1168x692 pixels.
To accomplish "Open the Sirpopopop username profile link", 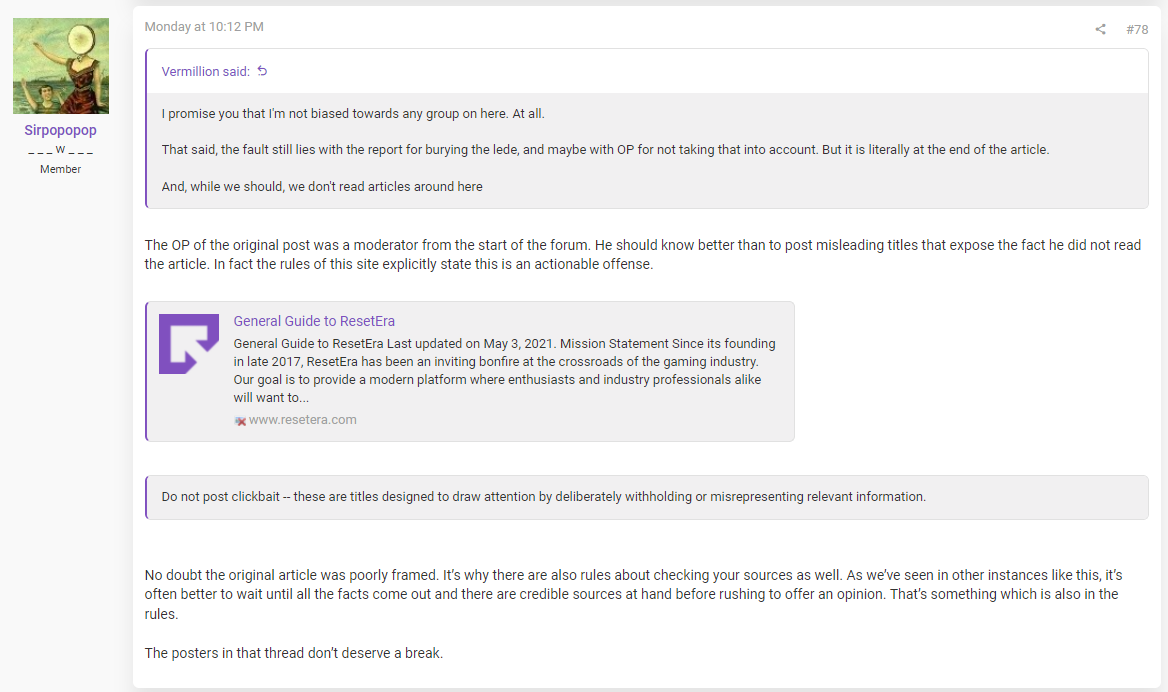I will click(60, 130).
